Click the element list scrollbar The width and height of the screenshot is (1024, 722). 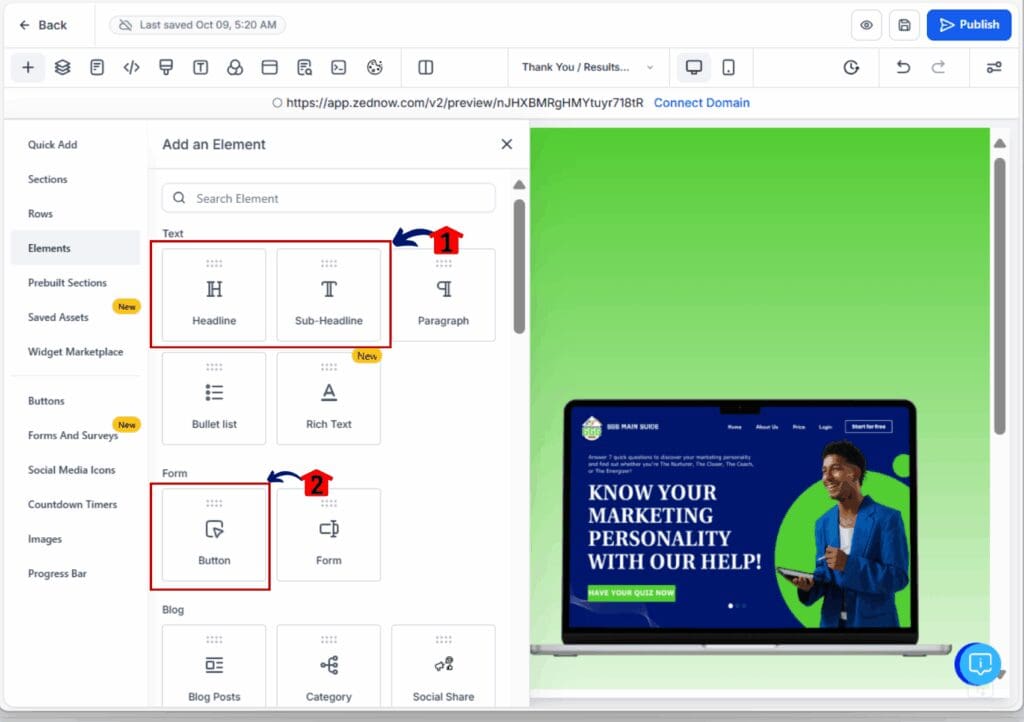(x=518, y=266)
